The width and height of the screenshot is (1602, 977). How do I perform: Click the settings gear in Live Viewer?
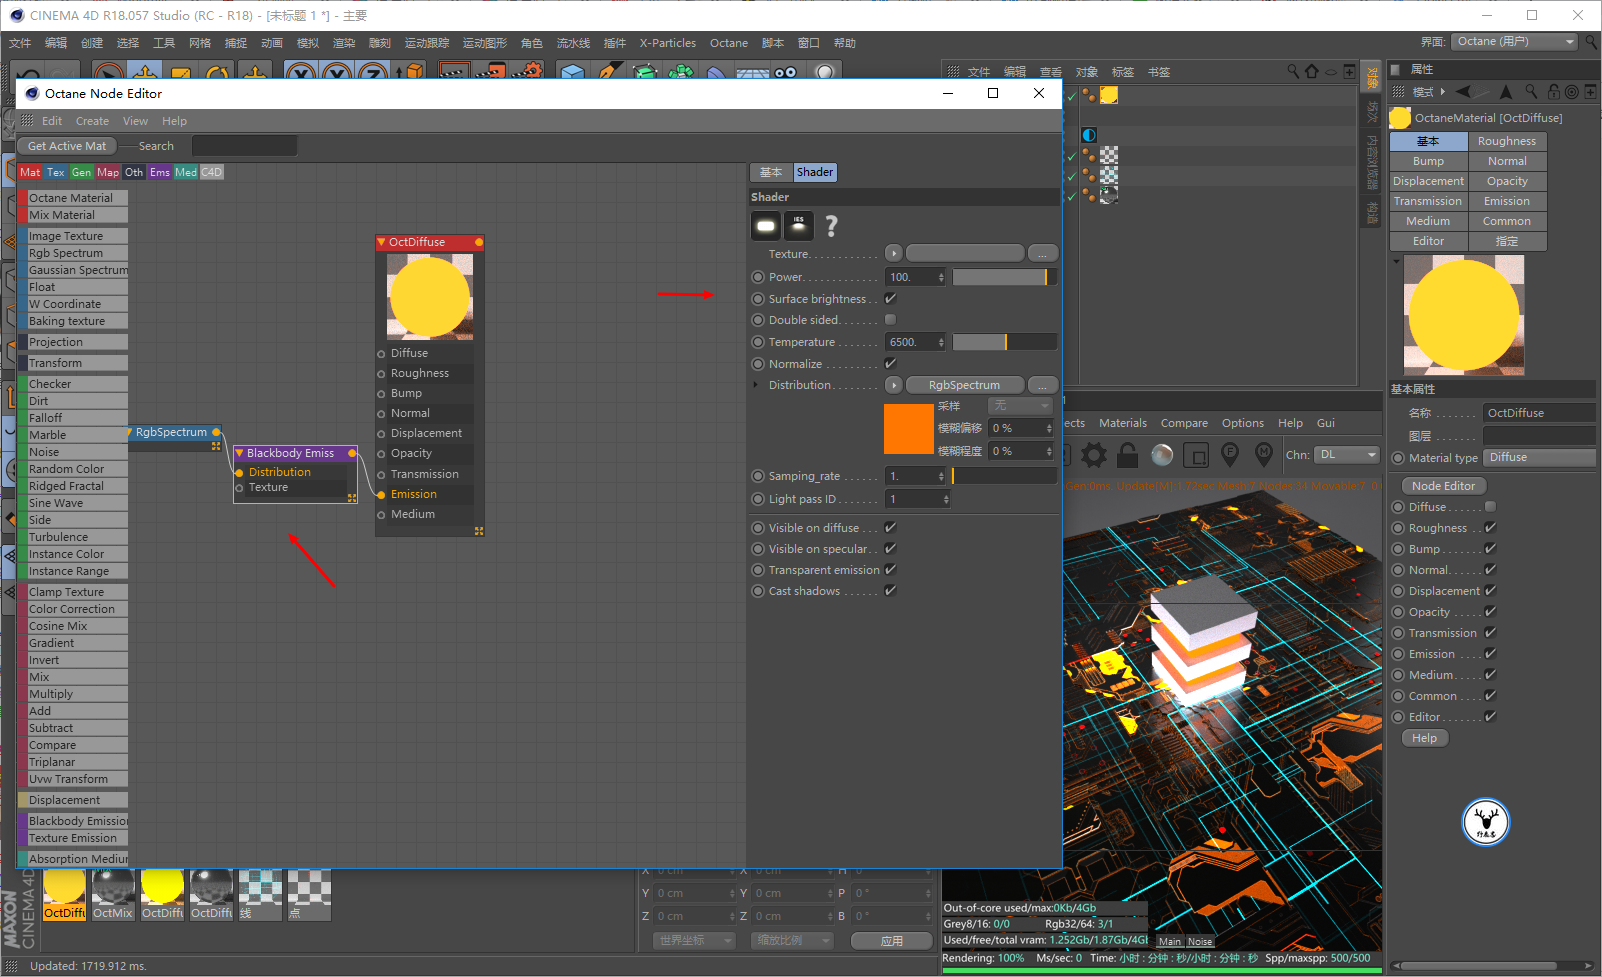[1094, 455]
